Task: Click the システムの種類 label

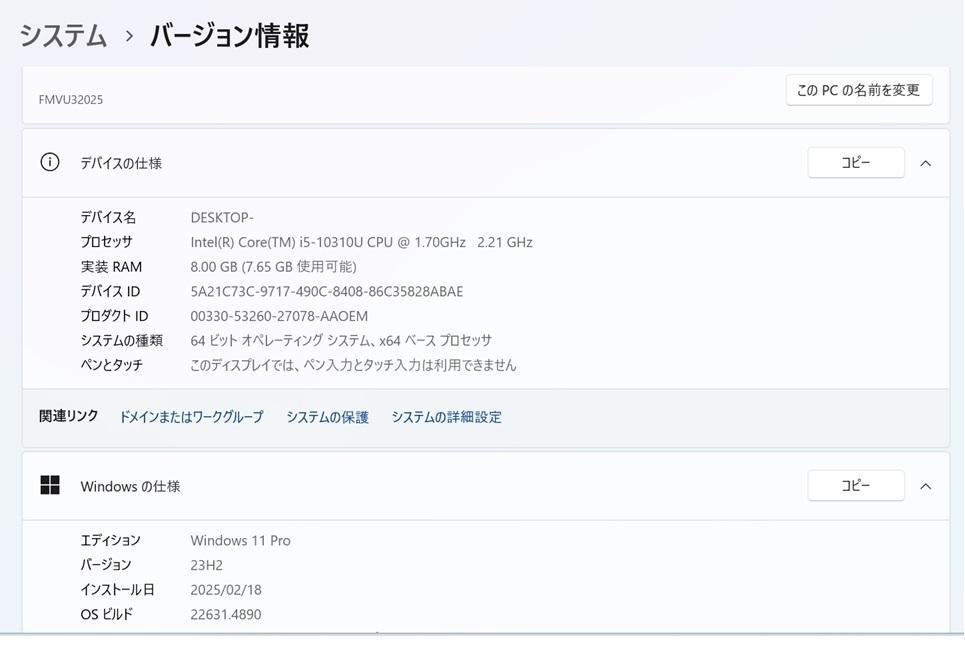Action: (x=122, y=340)
